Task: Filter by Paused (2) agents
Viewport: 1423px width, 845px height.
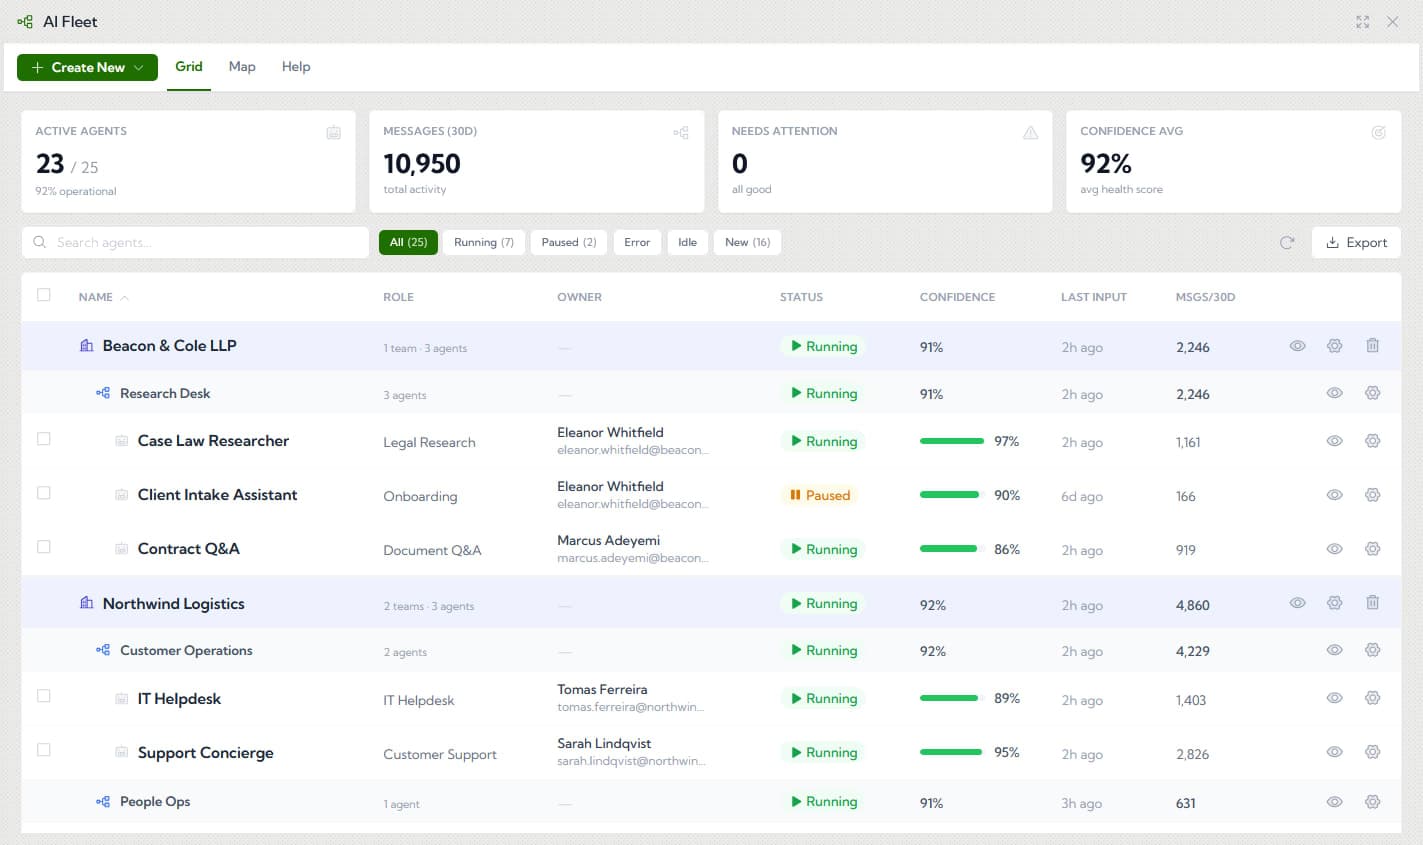Action: click(x=569, y=243)
